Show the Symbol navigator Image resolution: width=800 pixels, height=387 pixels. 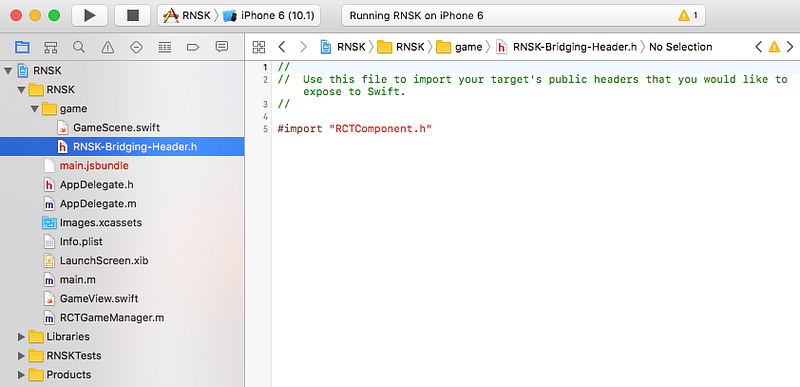[x=50, y=47]
